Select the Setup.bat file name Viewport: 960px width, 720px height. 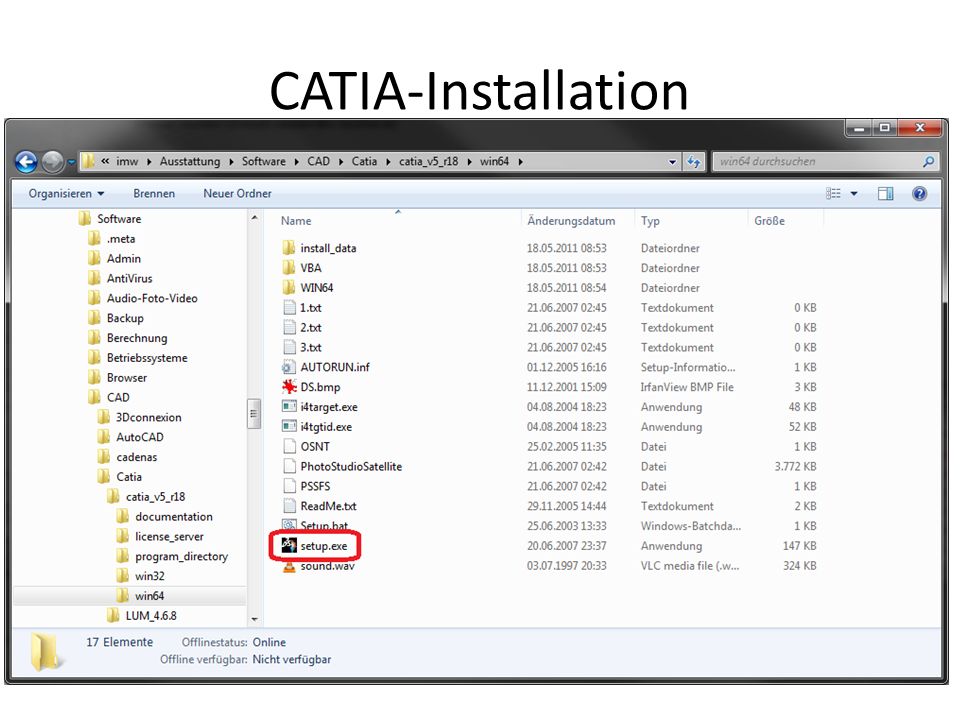(x=324, y=525)
